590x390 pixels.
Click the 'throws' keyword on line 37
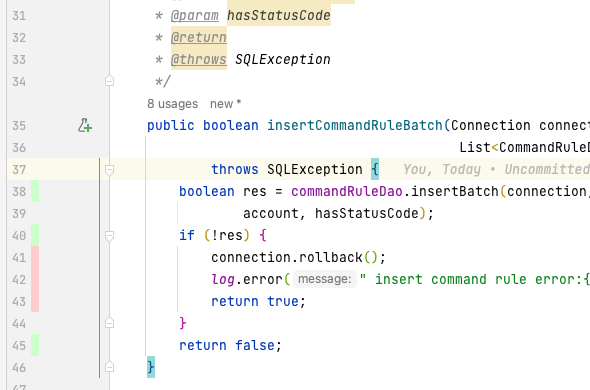(235, 169)
